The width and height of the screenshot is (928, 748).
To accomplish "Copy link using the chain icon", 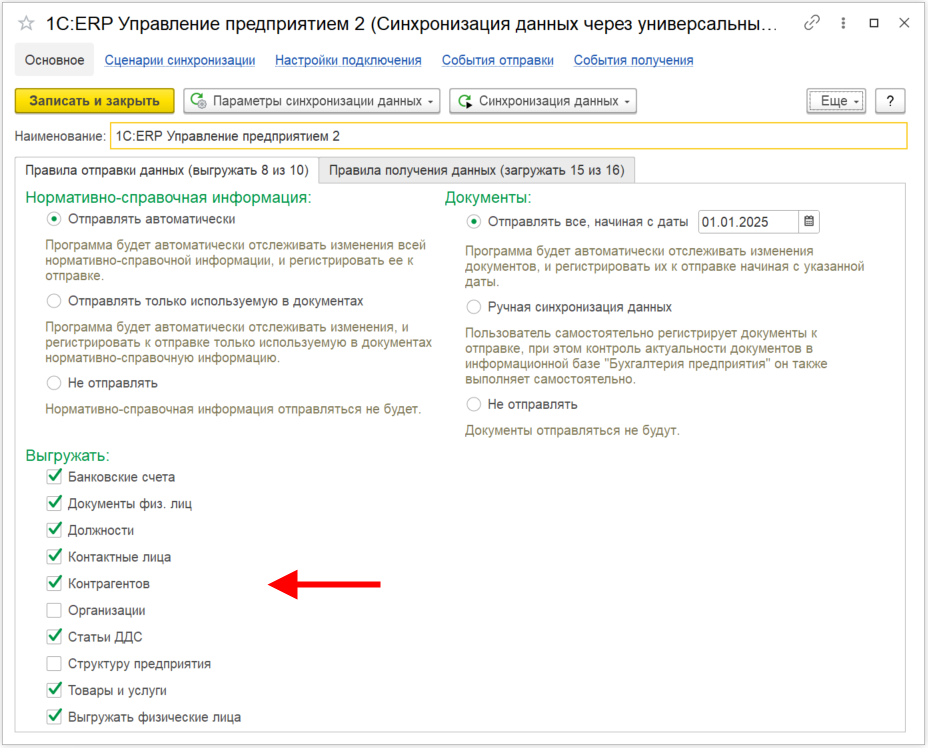I will [812, 23].
